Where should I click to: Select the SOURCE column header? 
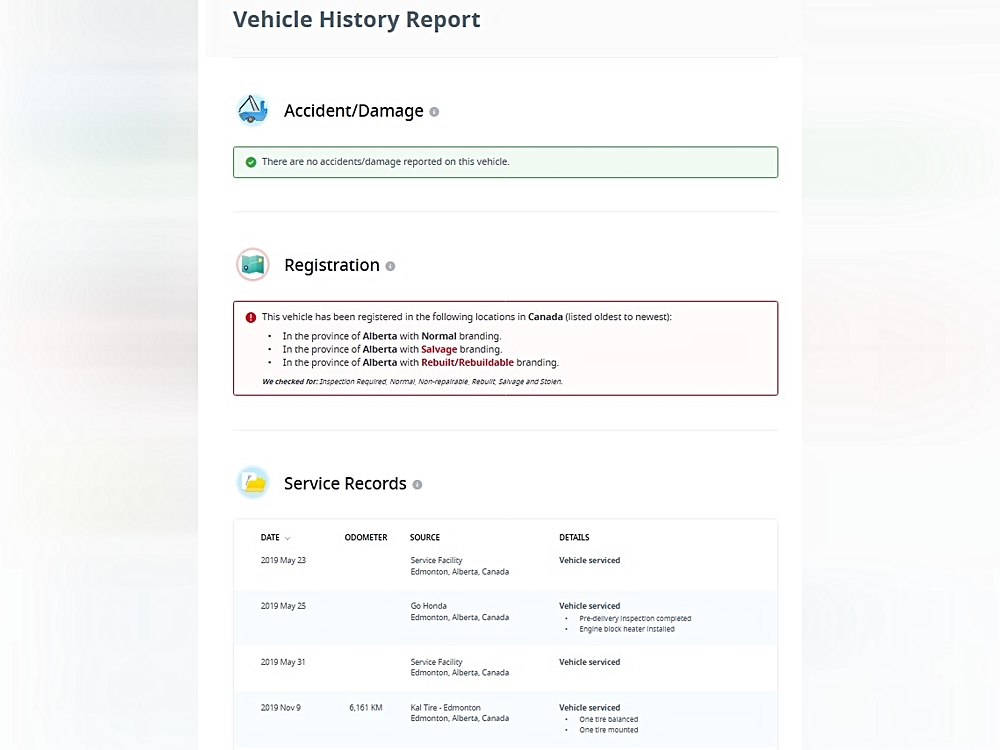point(425,538)
